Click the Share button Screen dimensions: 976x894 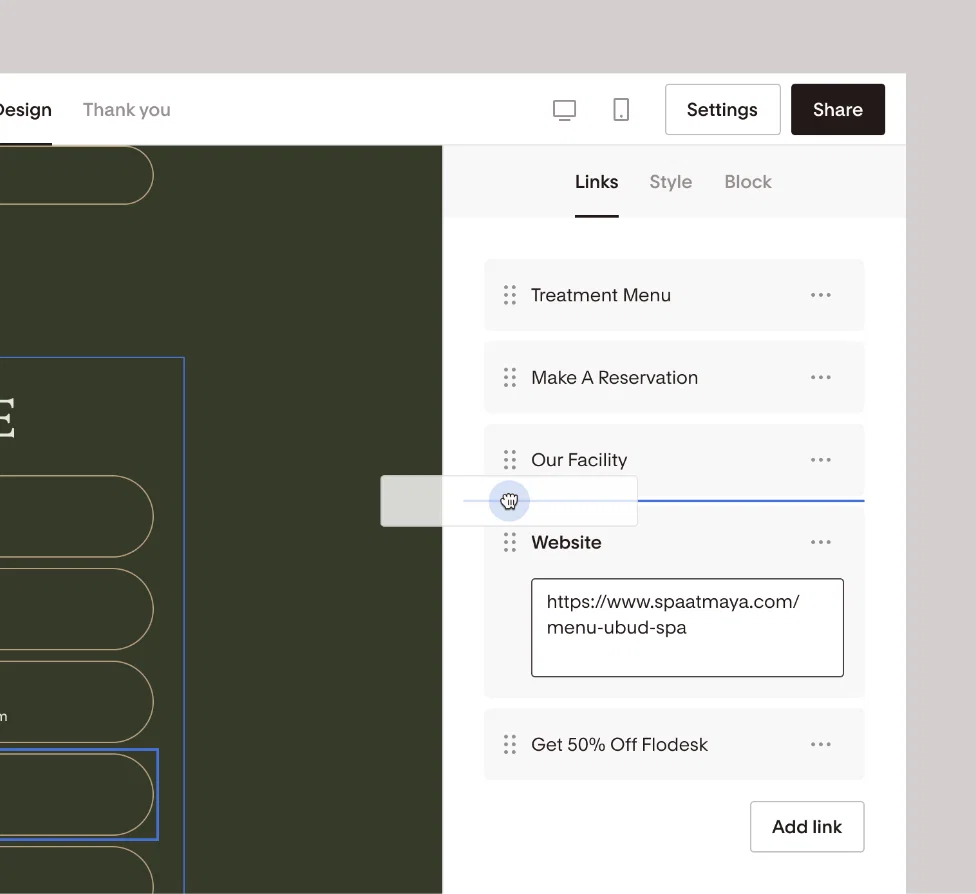pos(837,110)
